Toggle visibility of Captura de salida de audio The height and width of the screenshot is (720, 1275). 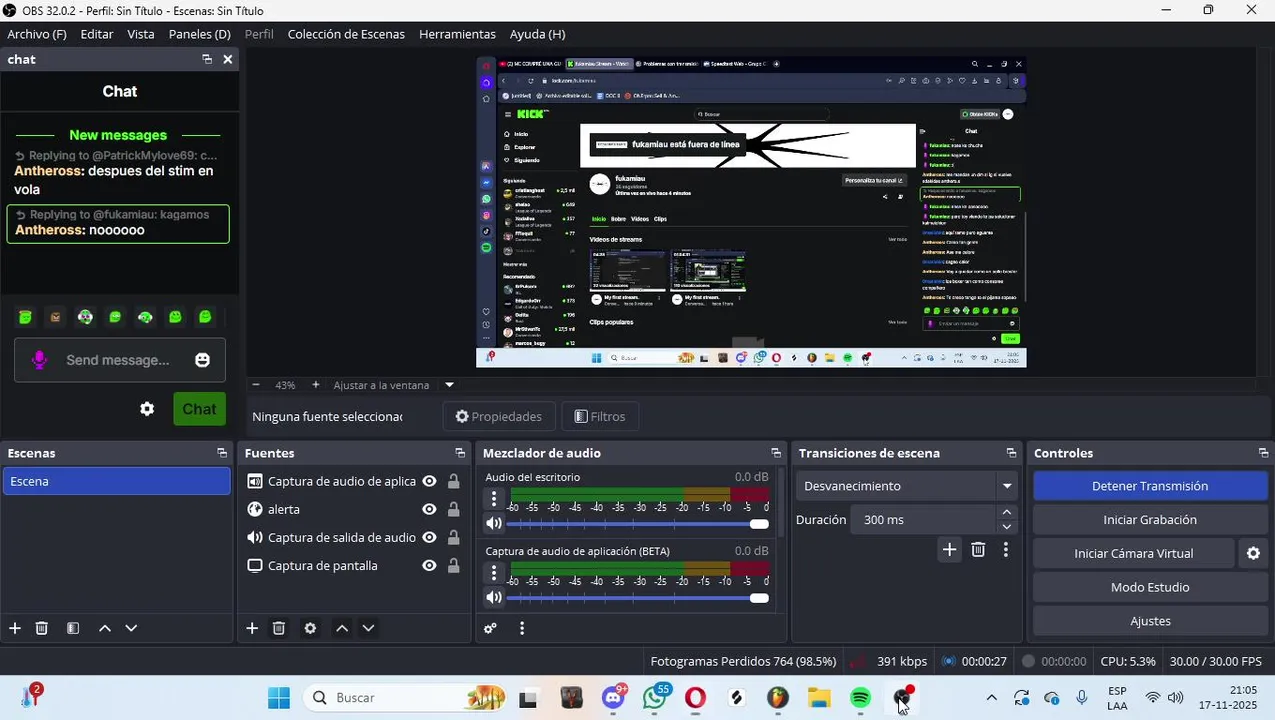pos(429,537)
